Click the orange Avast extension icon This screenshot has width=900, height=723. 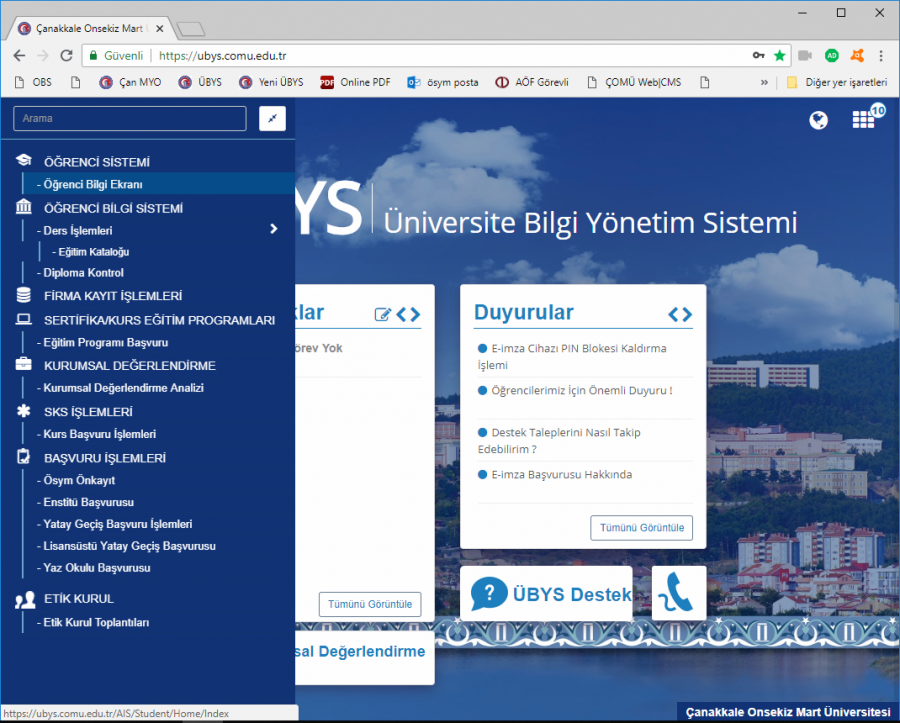pyautogui.click(x=857, y=56)
